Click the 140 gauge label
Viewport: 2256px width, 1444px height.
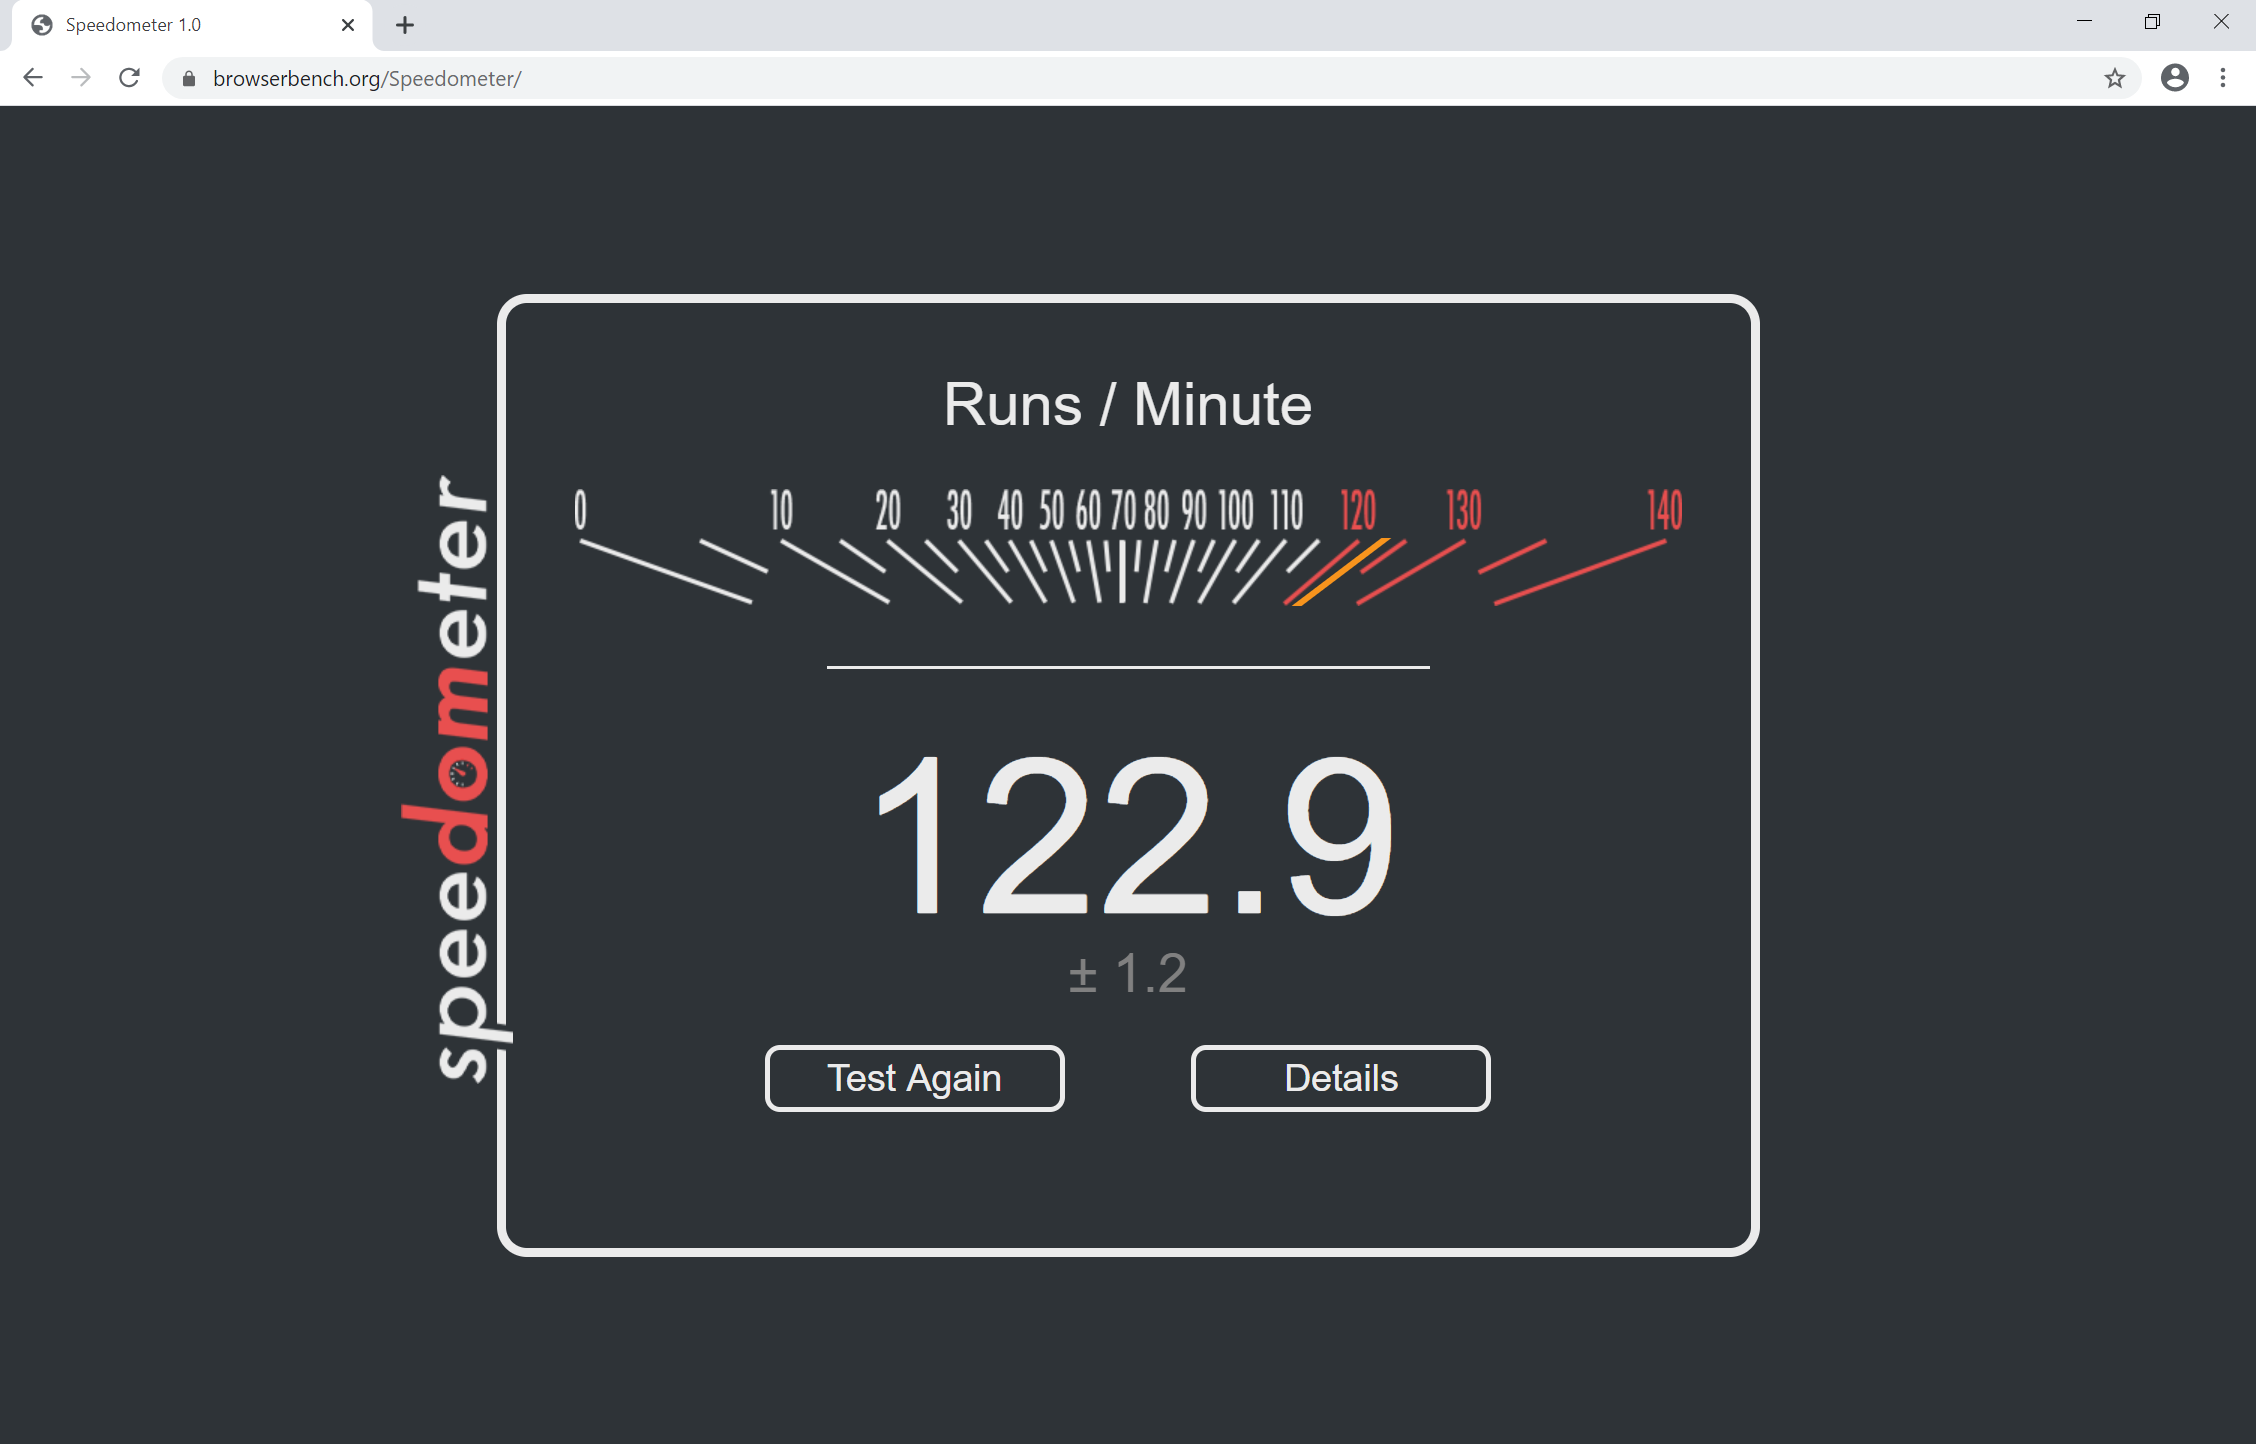(x=1665, y=511)
